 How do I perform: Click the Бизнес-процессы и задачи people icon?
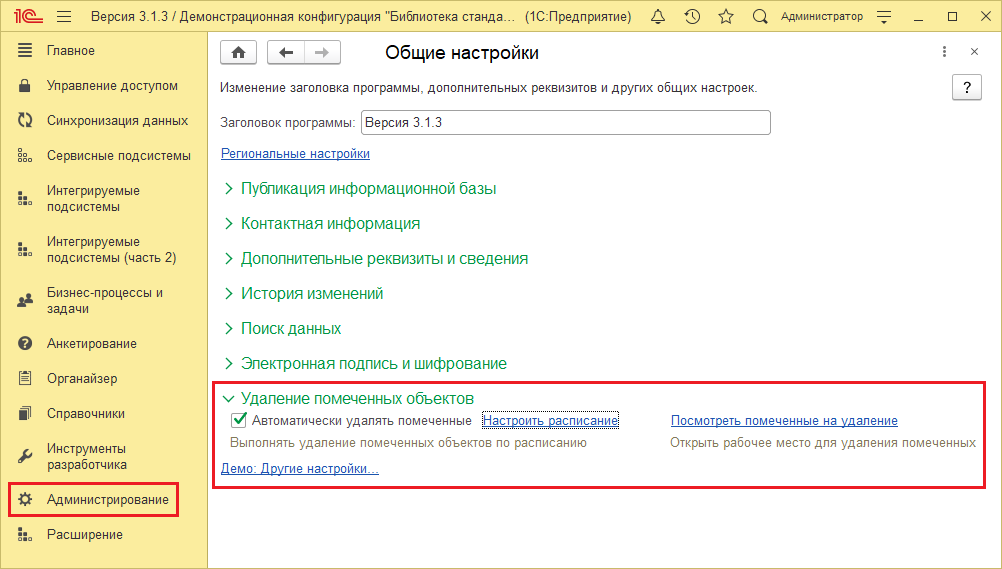(25, 300)
